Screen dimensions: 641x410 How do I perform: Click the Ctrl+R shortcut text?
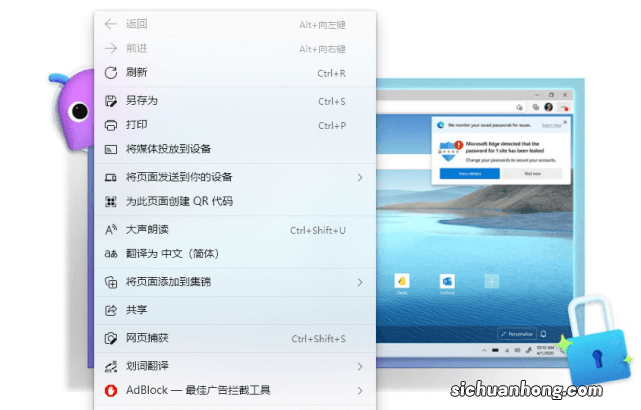tap(332, 74)
